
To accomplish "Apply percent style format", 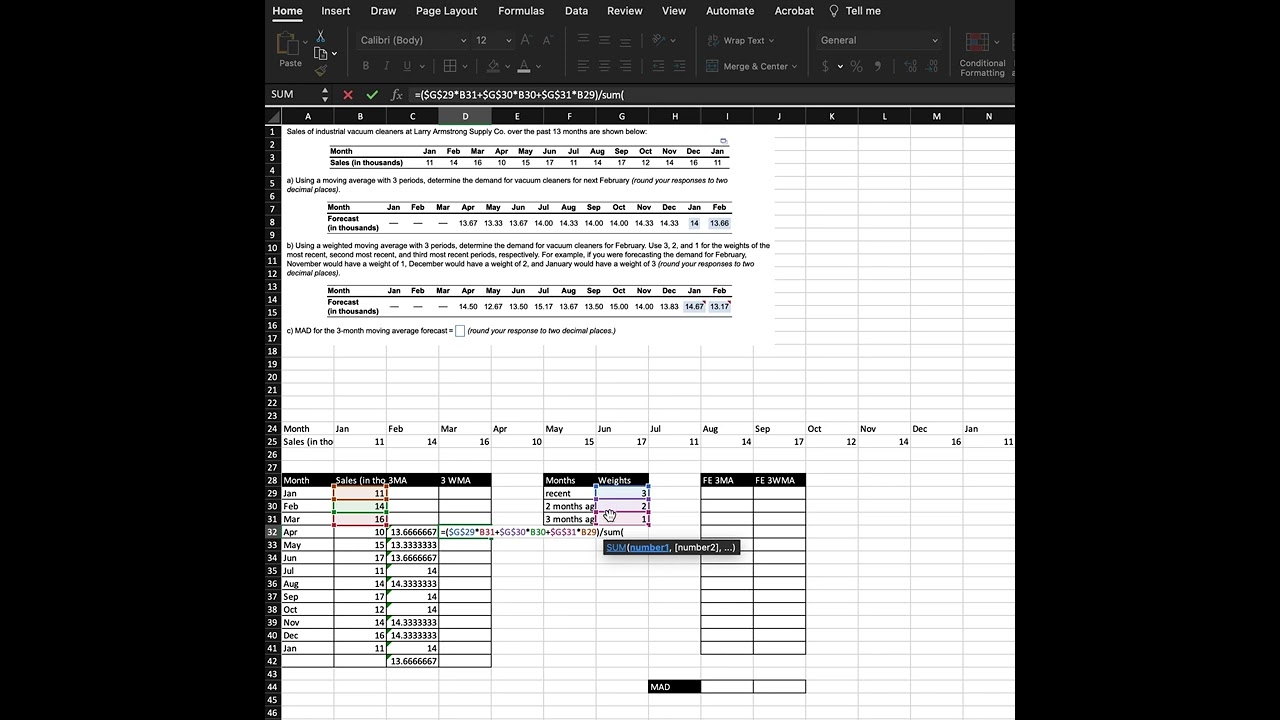I will [857, 66].
